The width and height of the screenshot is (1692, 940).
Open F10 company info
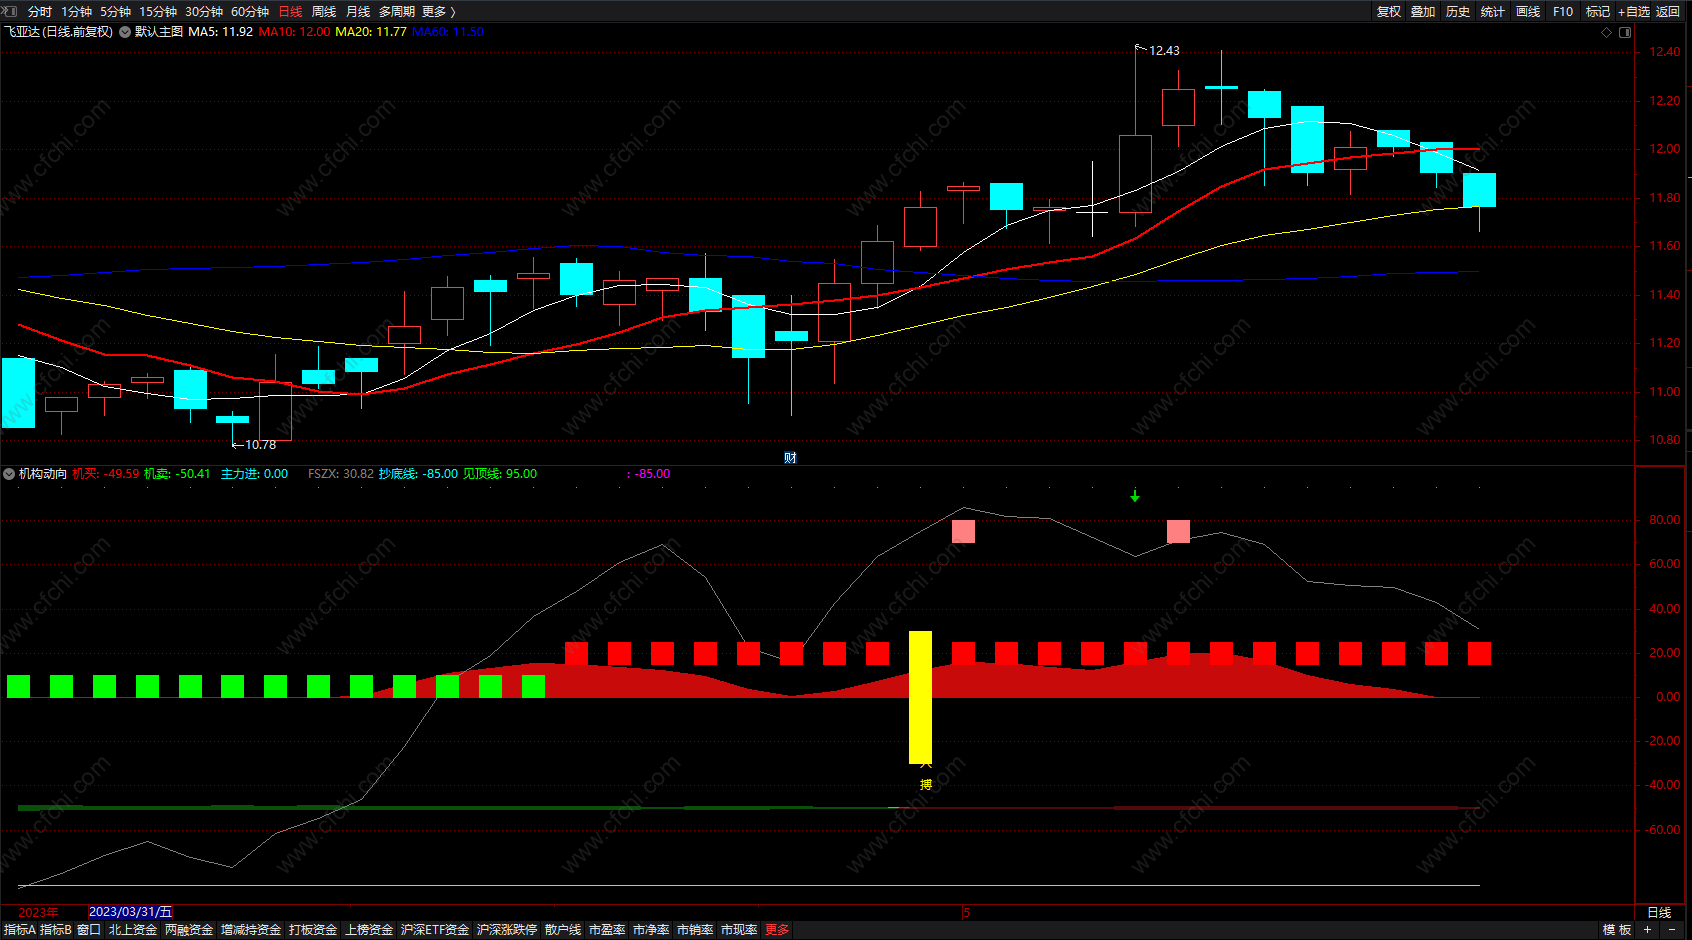pos(1563,12)
